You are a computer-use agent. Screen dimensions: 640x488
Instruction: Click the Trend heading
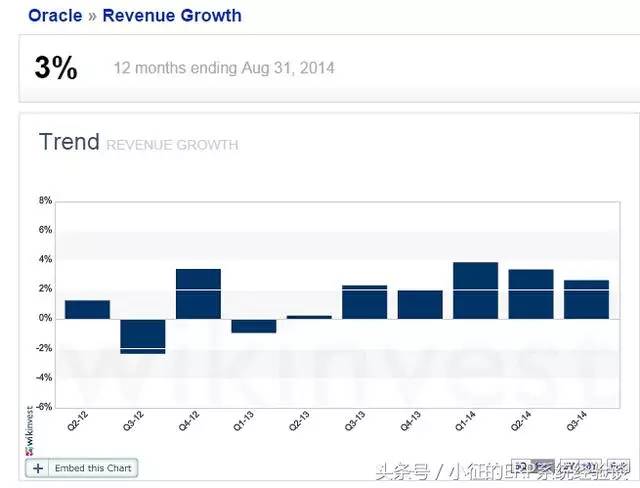pyautogui.click(x=69, y=142)
